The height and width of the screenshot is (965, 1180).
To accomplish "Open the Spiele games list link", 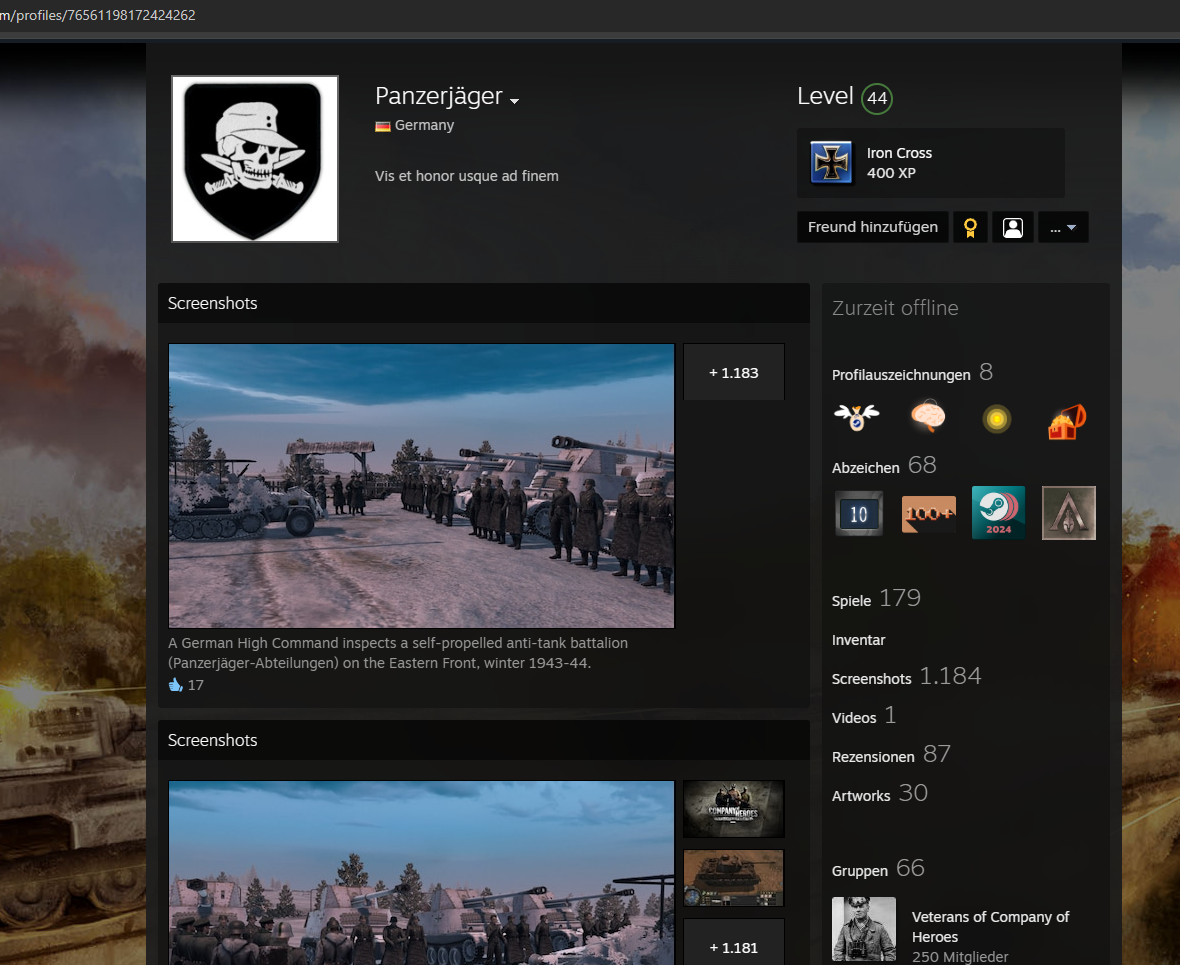I will pyautogui.click(x=851, y=601).
